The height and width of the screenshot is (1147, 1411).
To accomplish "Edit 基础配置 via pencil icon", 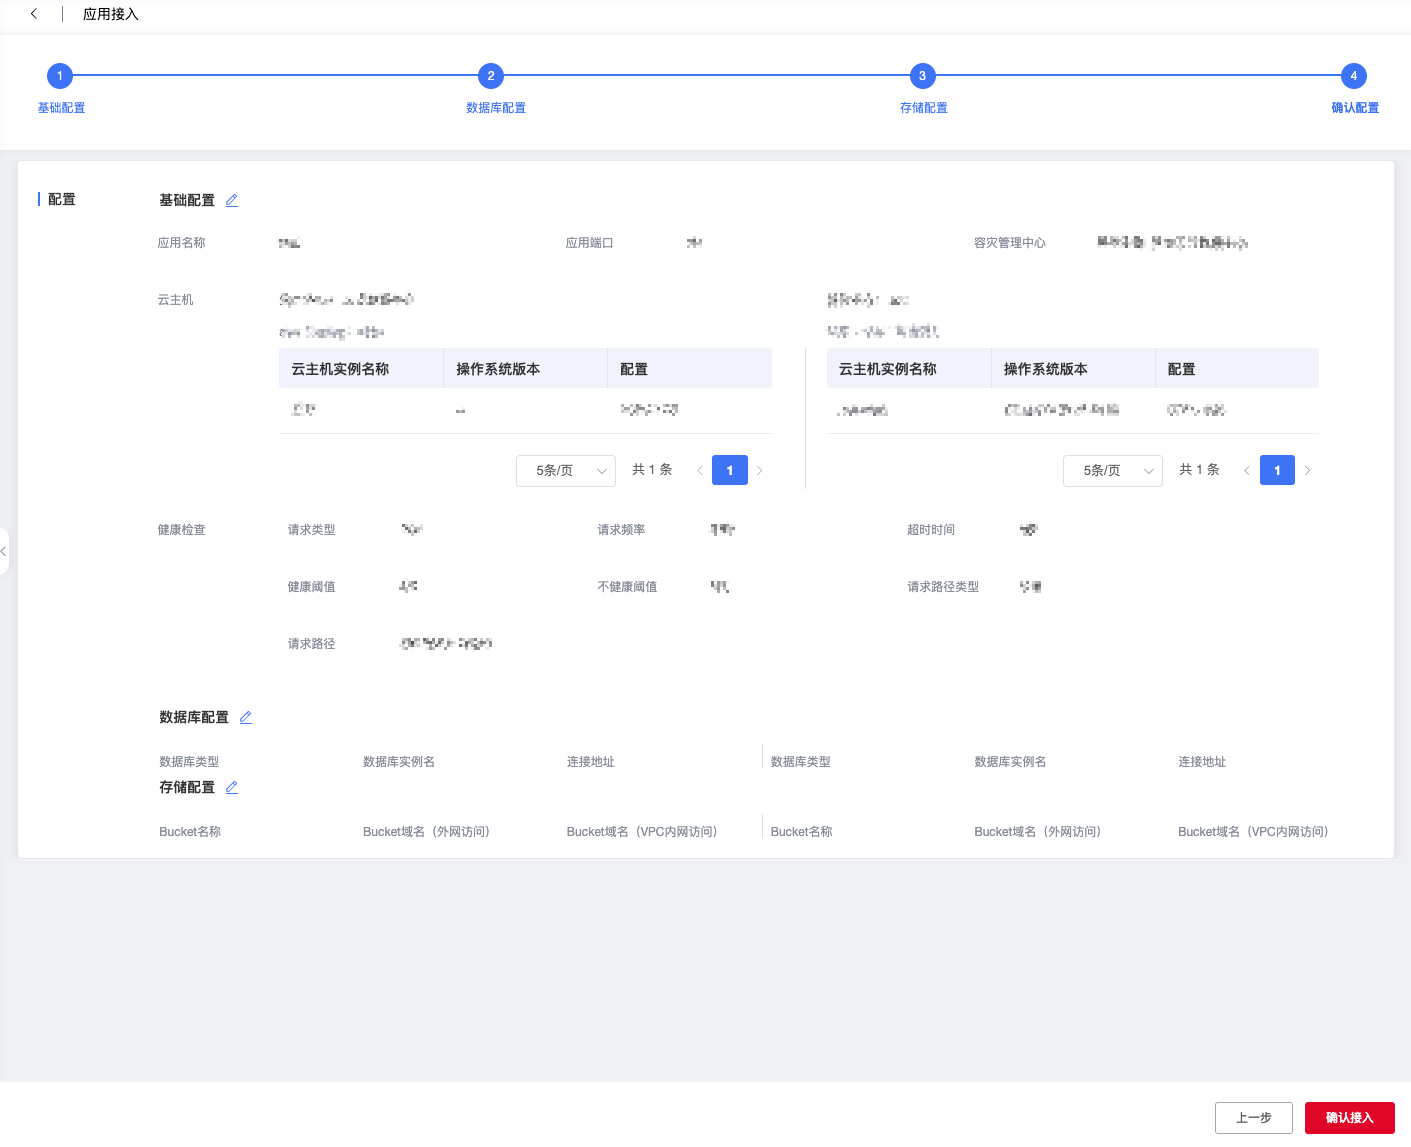I will coord(232,200).
